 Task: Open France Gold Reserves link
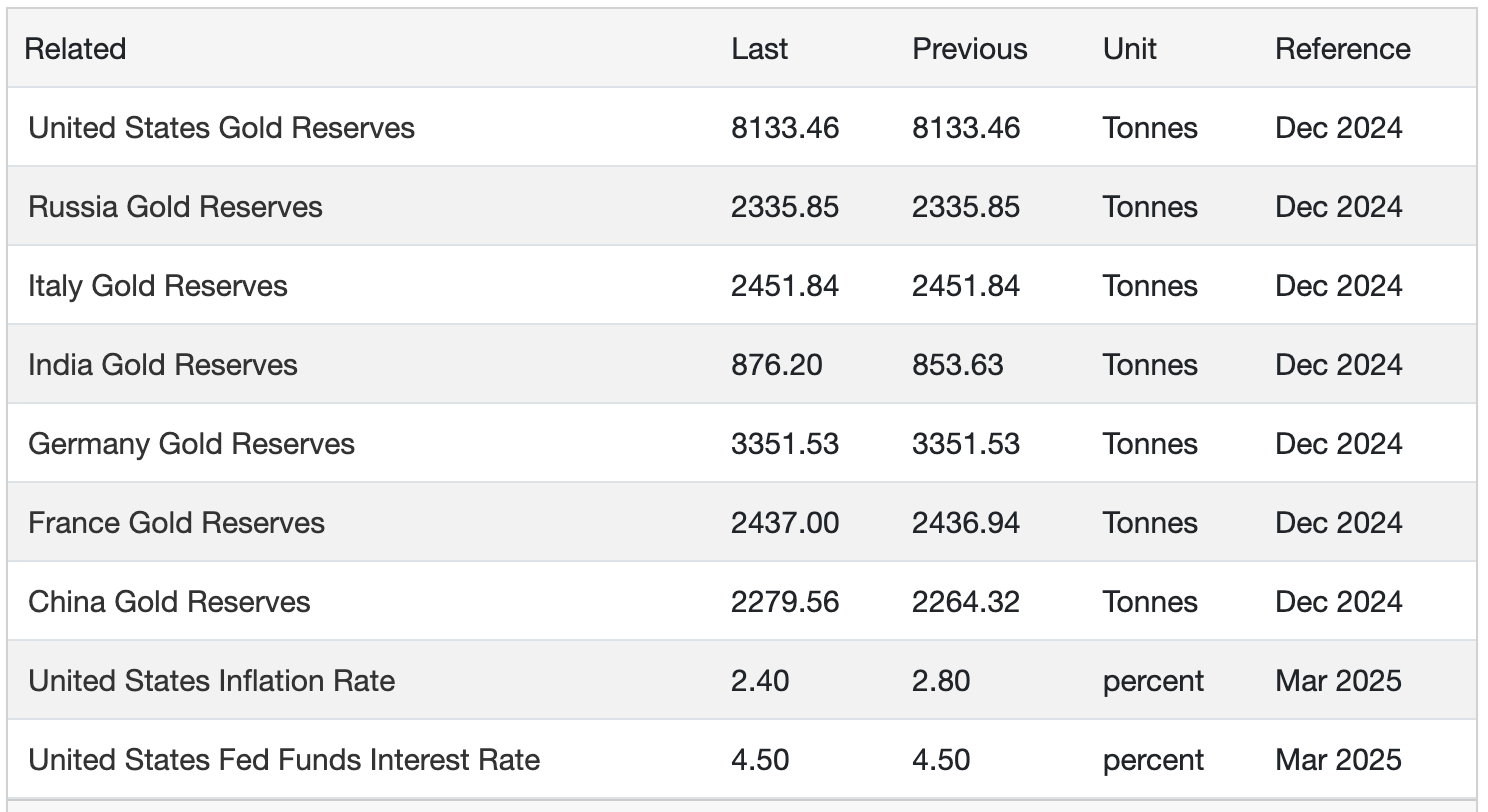176,523
